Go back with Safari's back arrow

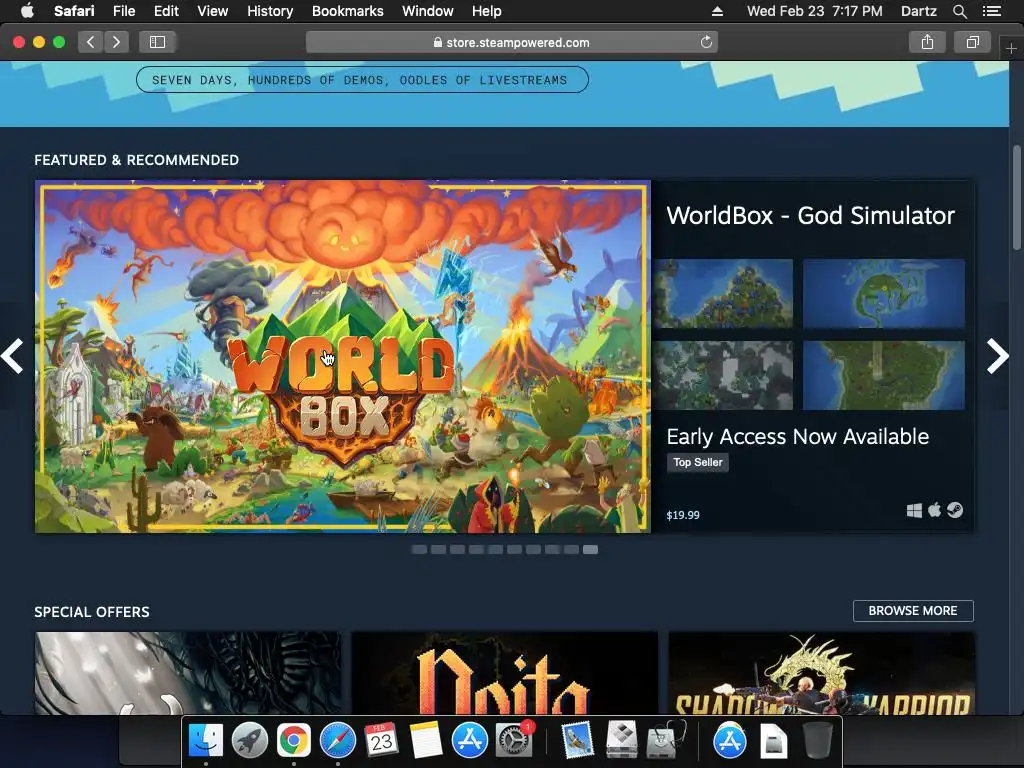91,42
